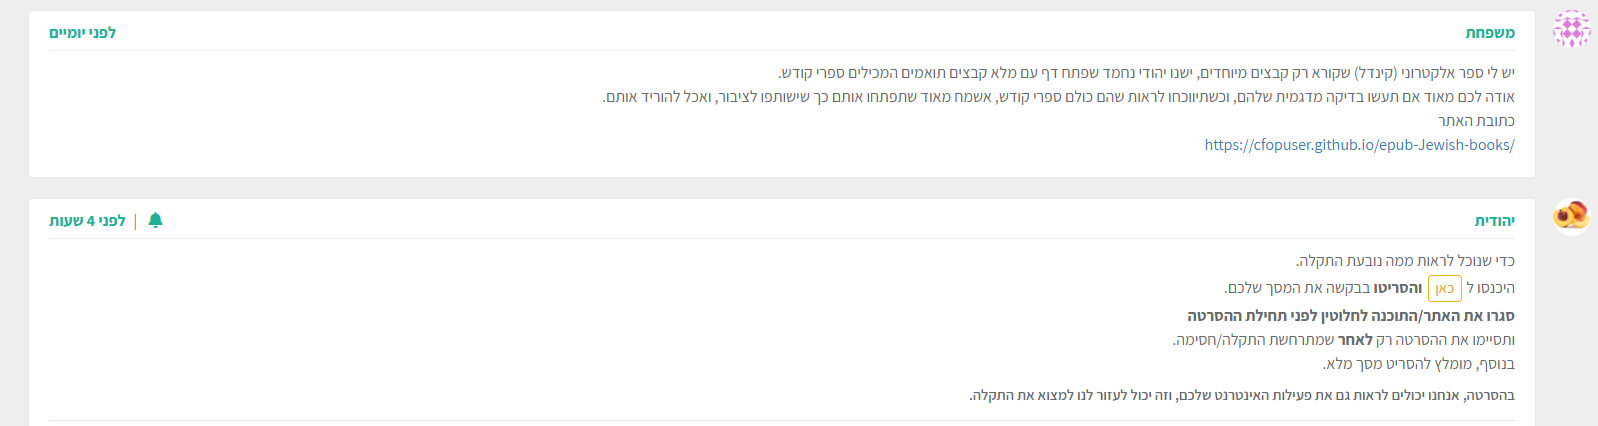The width and height of the screenshot is (1598, 426).
Task: Click the "לפני 4 שעות" post timestamp
Action: 88,221
